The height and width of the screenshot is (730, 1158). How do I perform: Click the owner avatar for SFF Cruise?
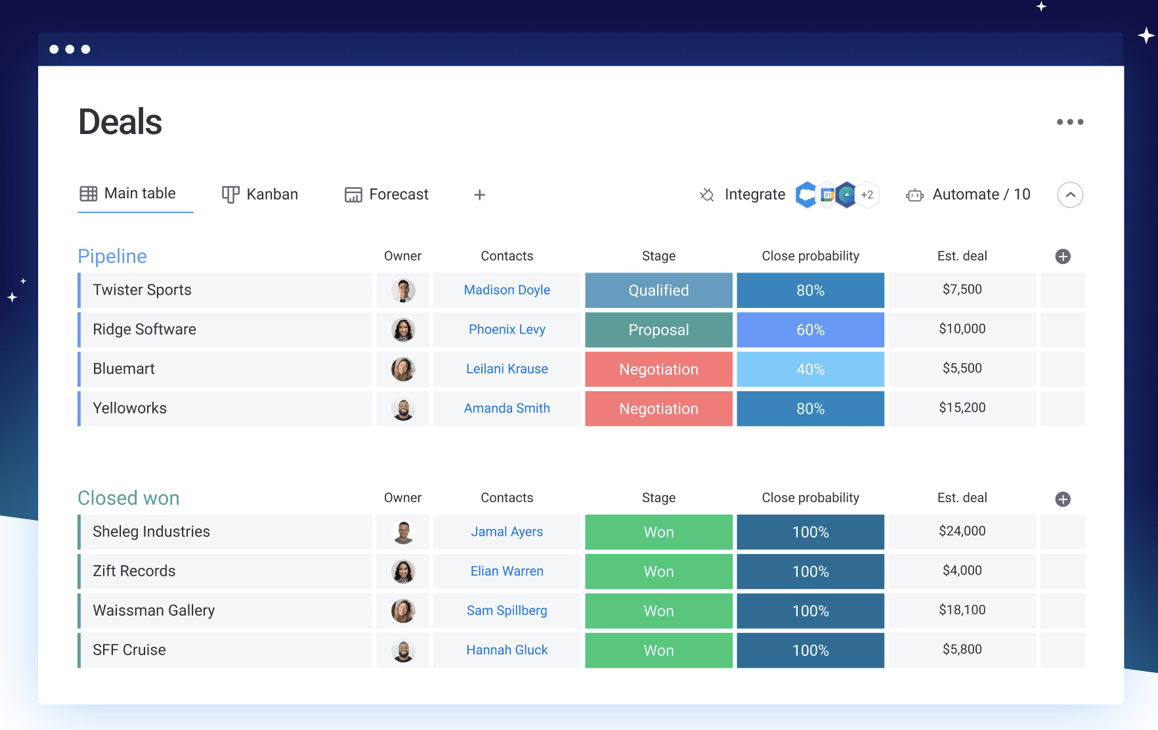[x=403, y=650]
